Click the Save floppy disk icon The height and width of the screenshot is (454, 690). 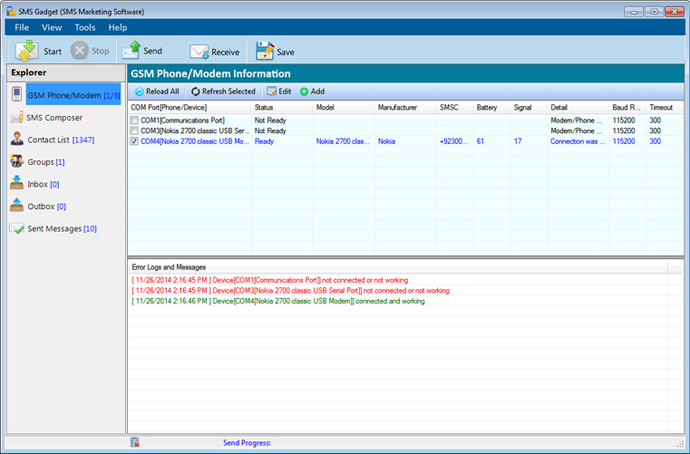point(264,51)
